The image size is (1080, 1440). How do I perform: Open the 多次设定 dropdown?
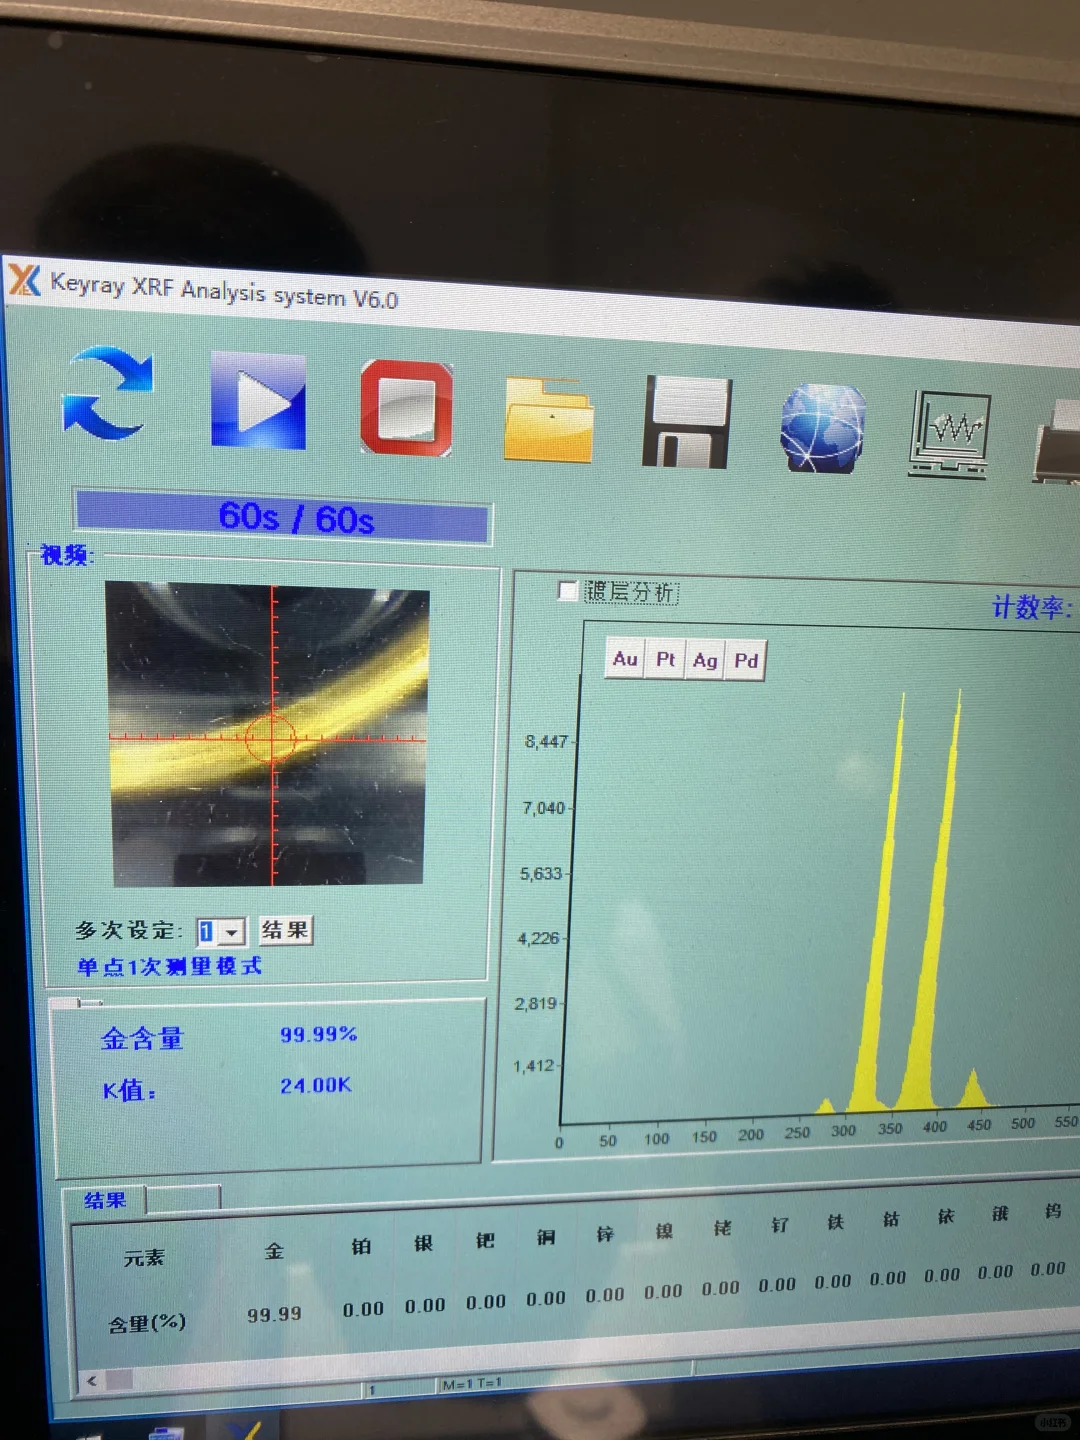click(x=232, y=932)
